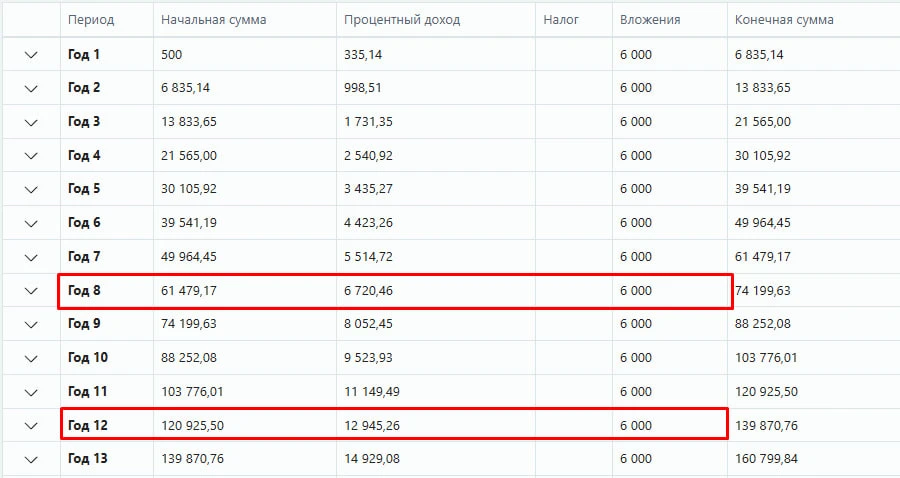
Task: Click interest income value 12 945,26
Action: click(x=372, y=425)
